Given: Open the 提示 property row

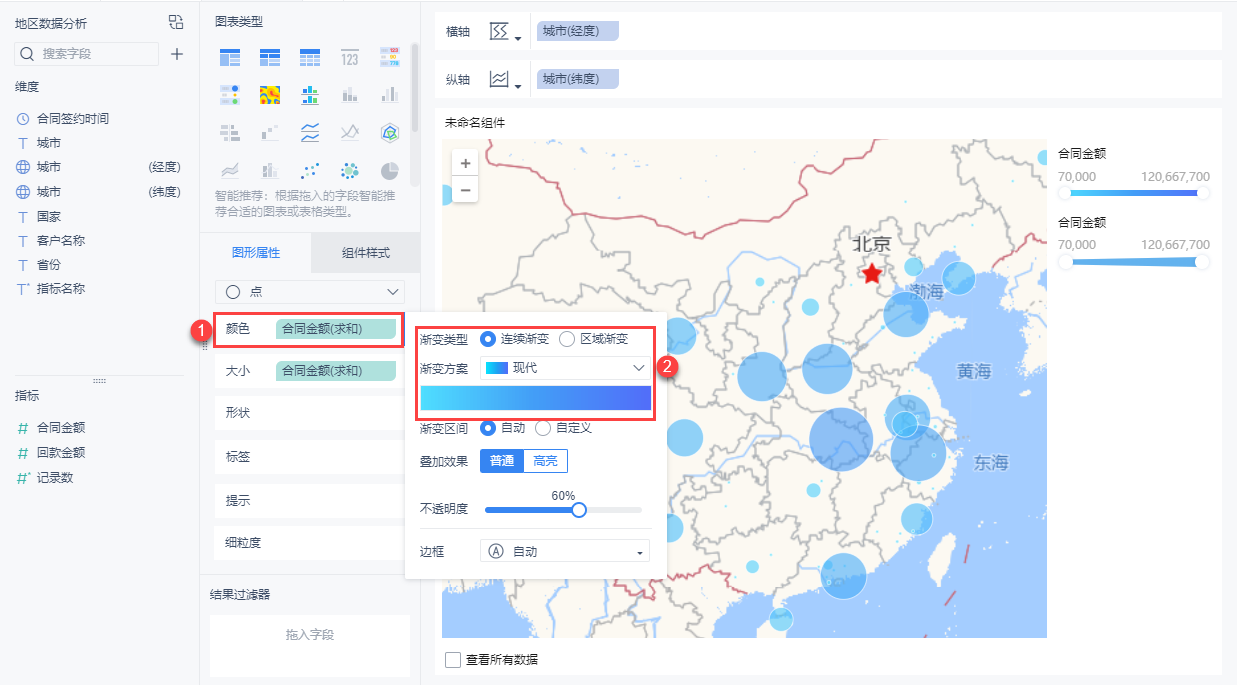Looking at the screenshot, I should pyautogui.click(x=309, y=500).
